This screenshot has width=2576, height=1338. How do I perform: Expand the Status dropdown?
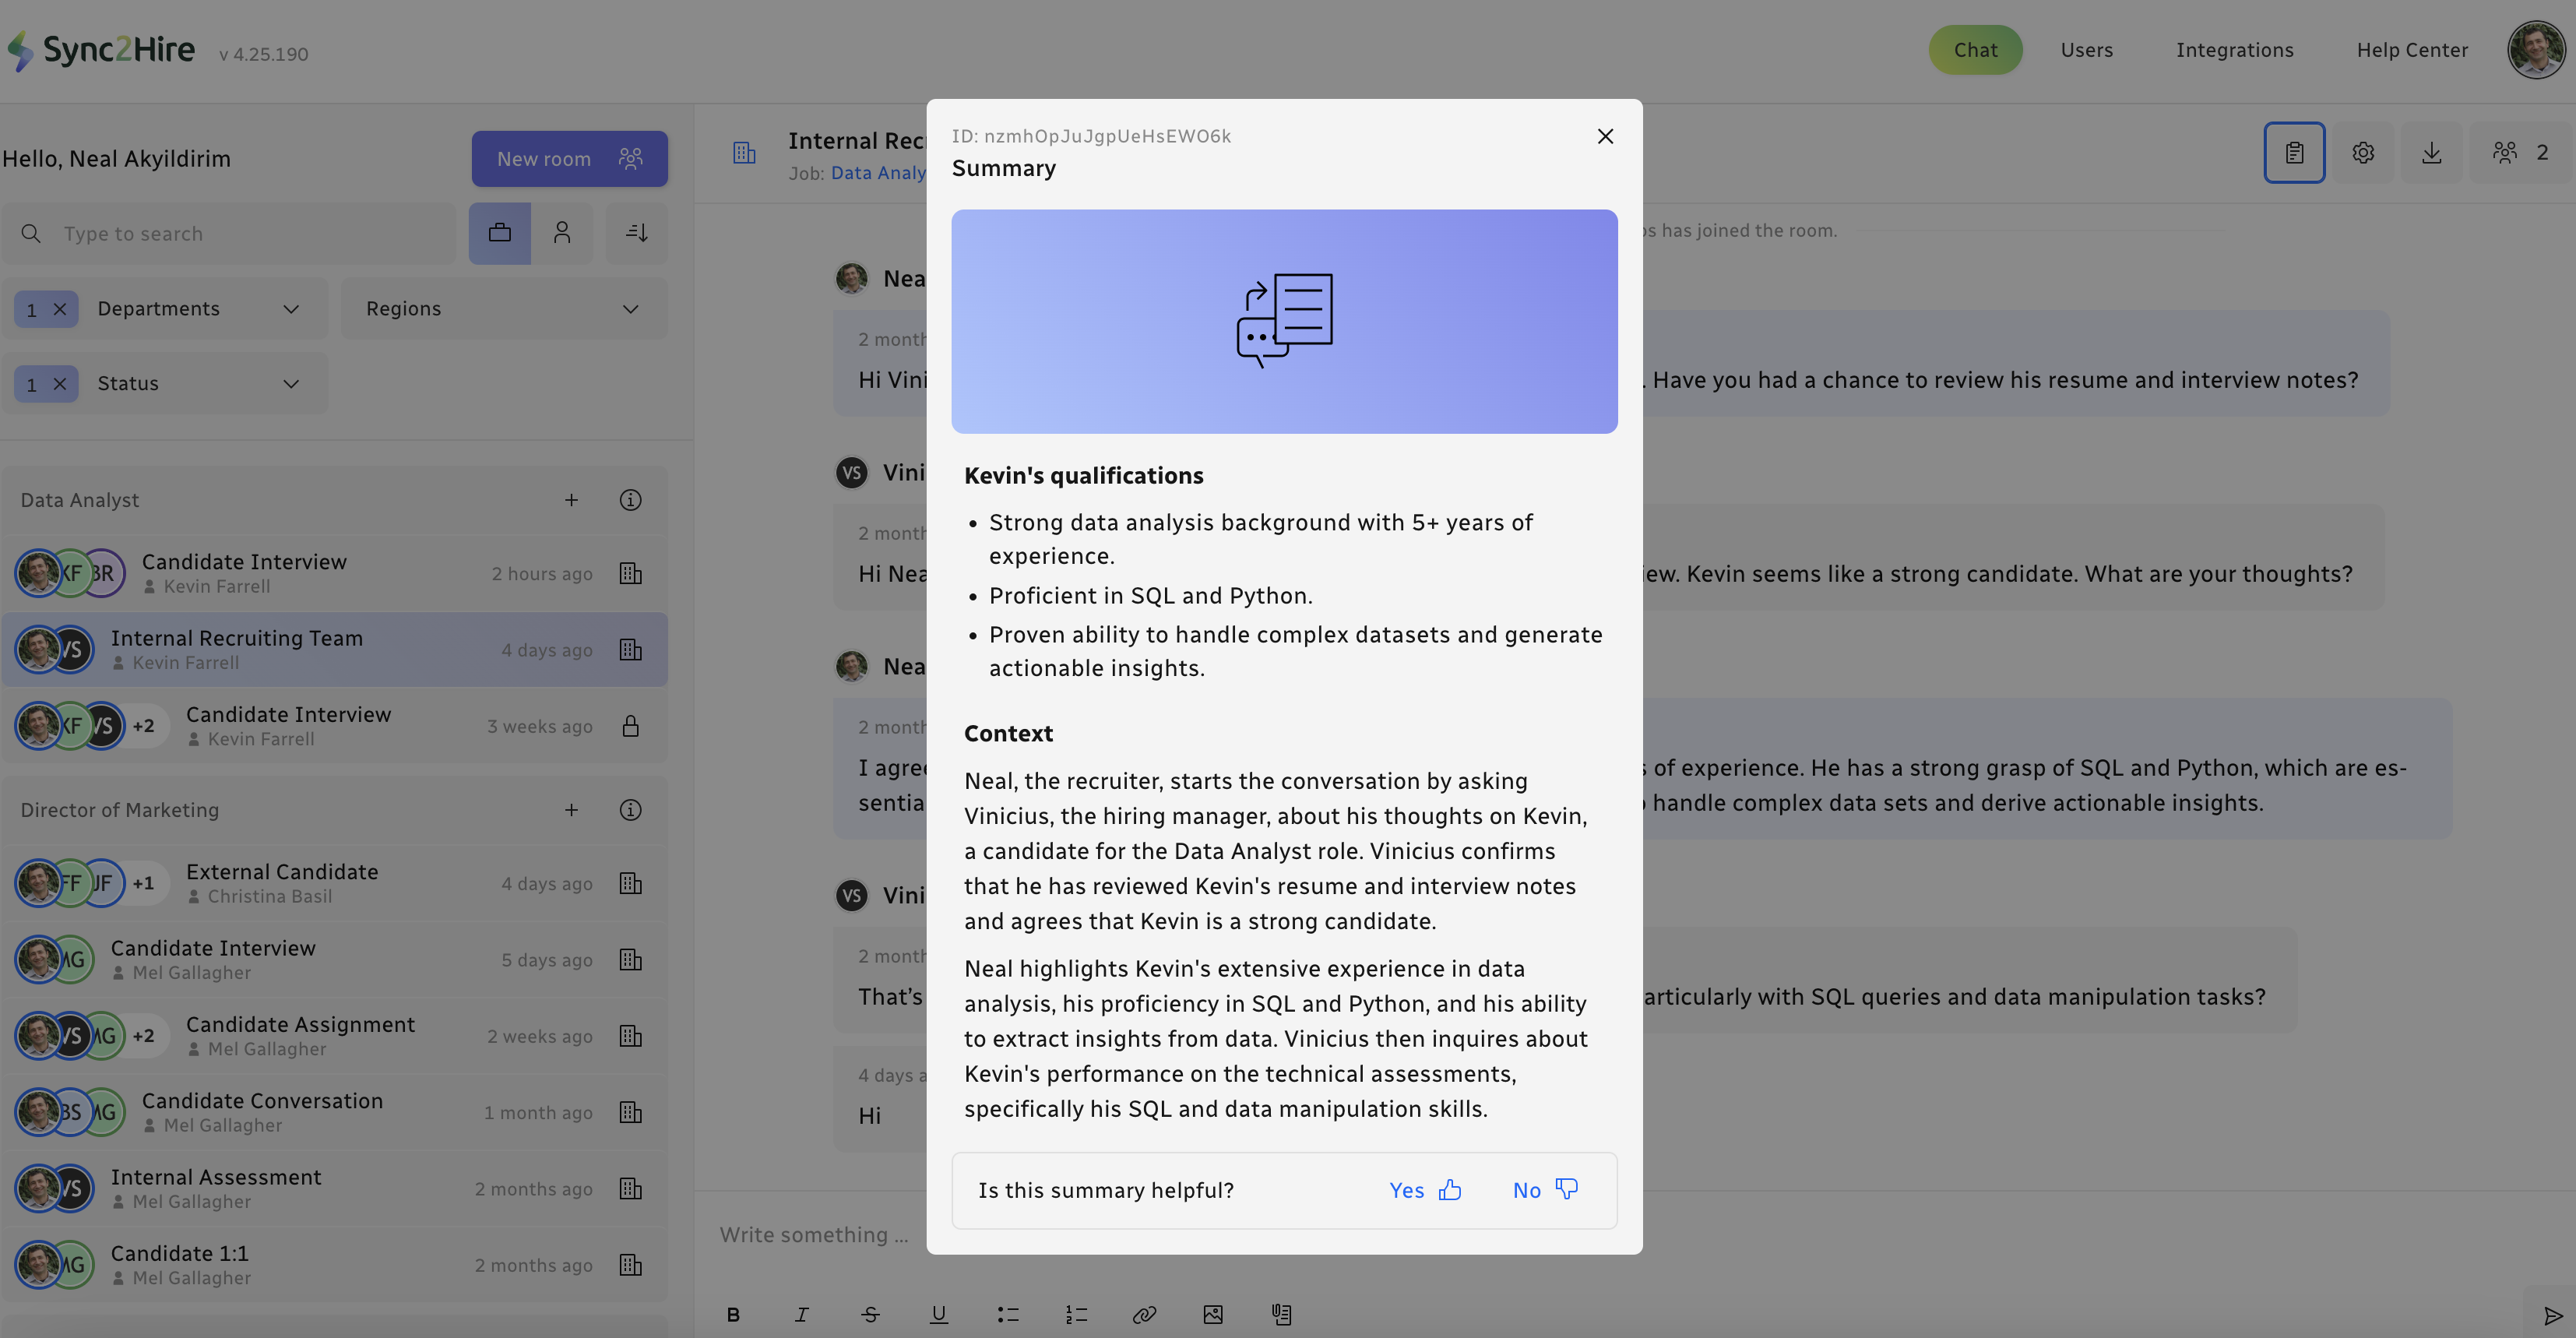point(291,384)
